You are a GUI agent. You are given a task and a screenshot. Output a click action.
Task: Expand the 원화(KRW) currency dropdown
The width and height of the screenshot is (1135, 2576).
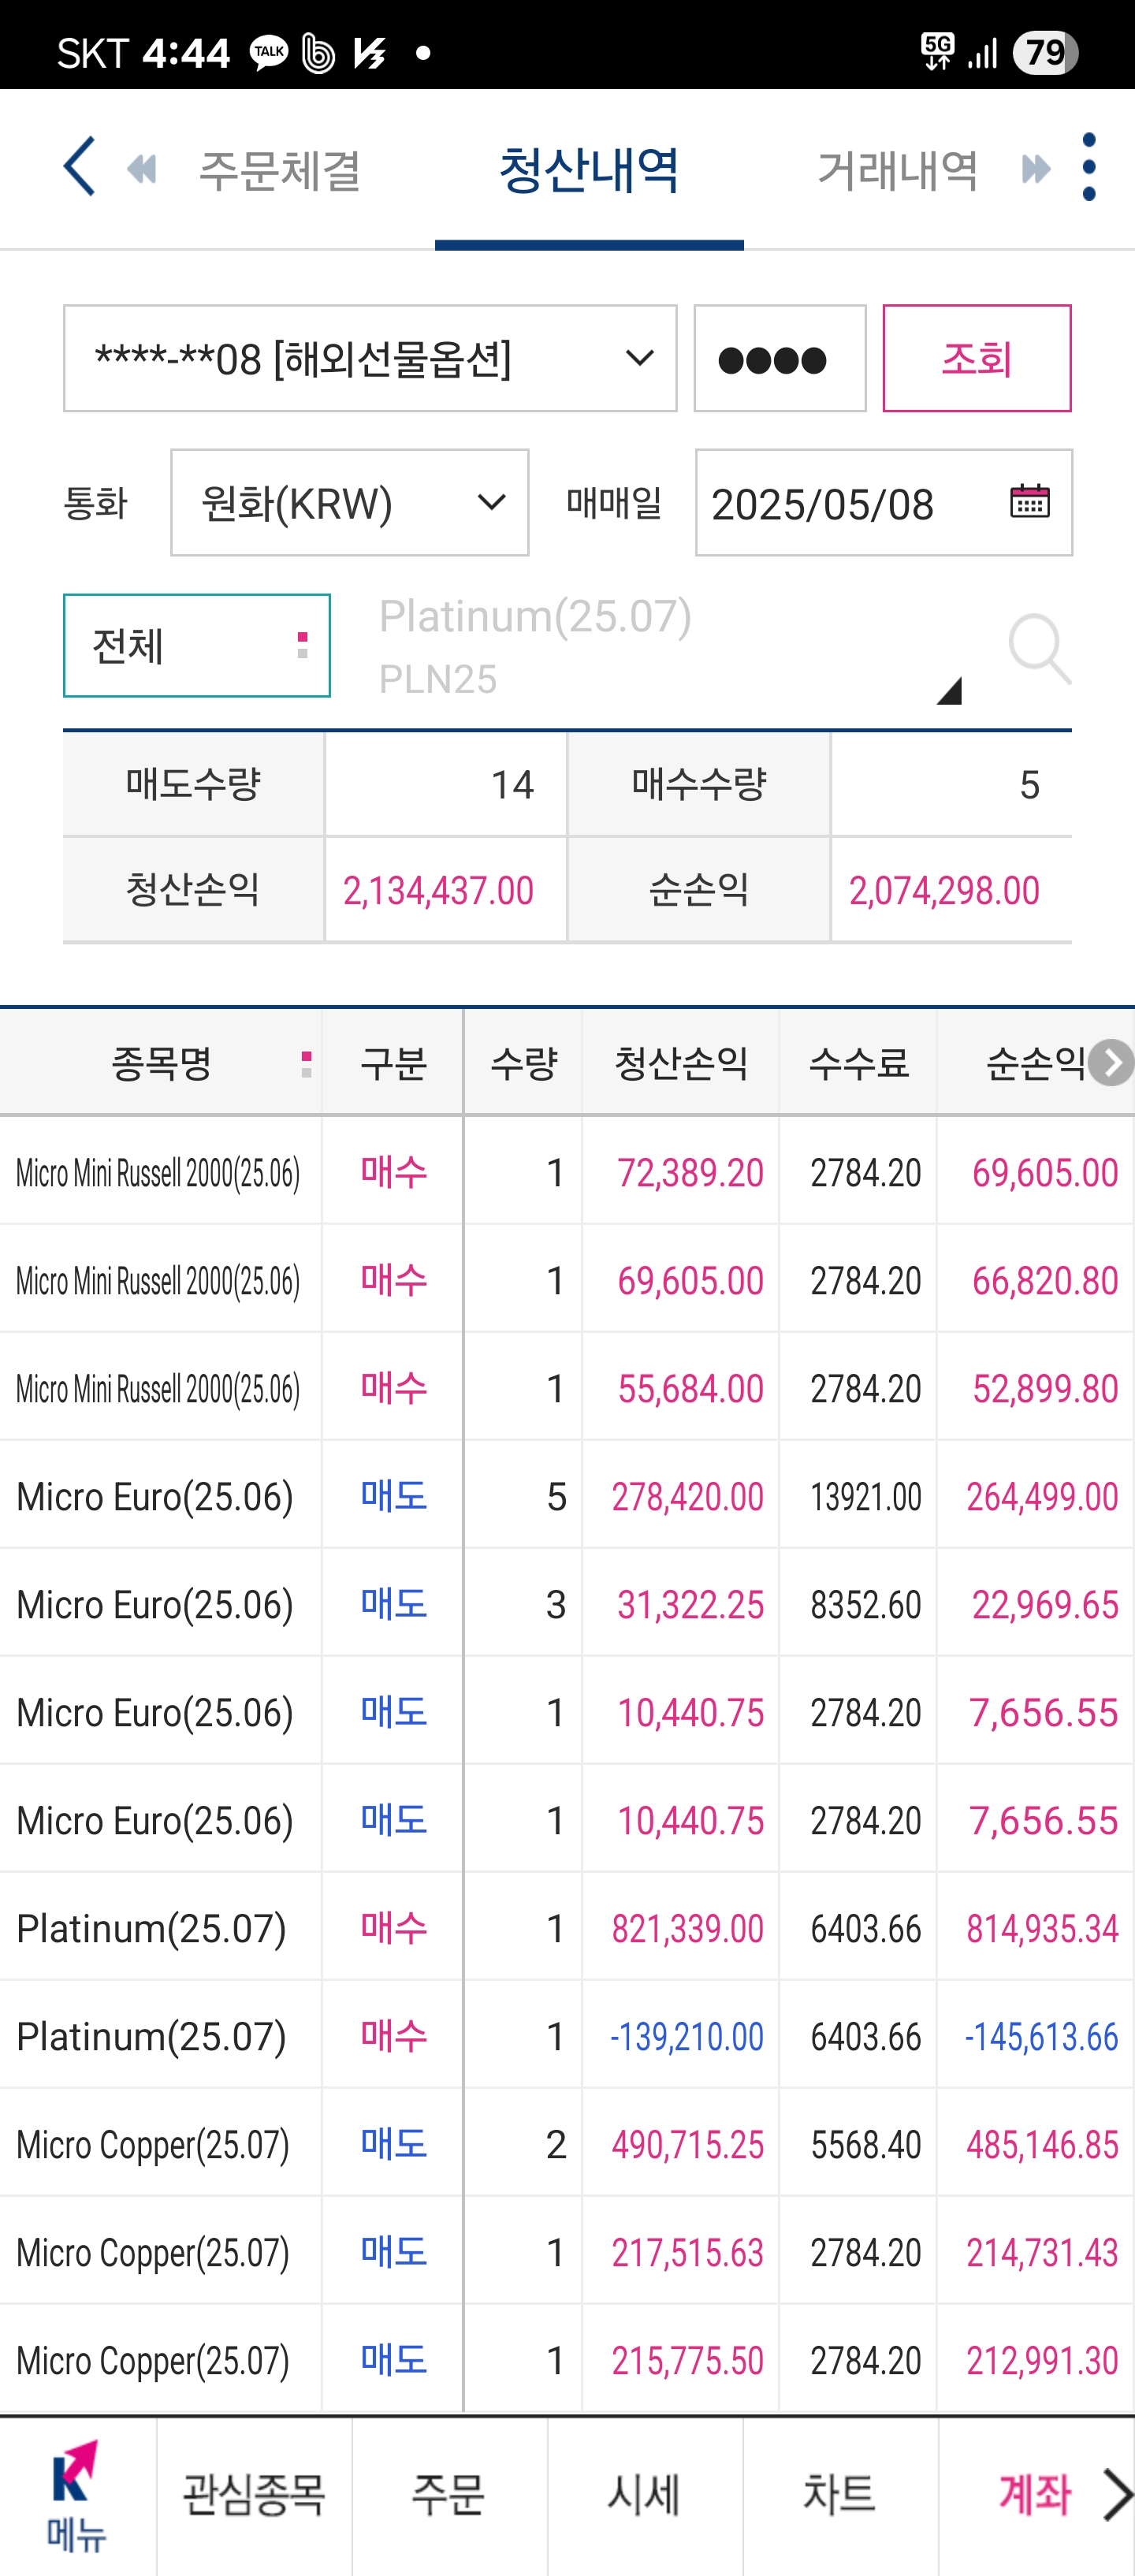point(349,502)
